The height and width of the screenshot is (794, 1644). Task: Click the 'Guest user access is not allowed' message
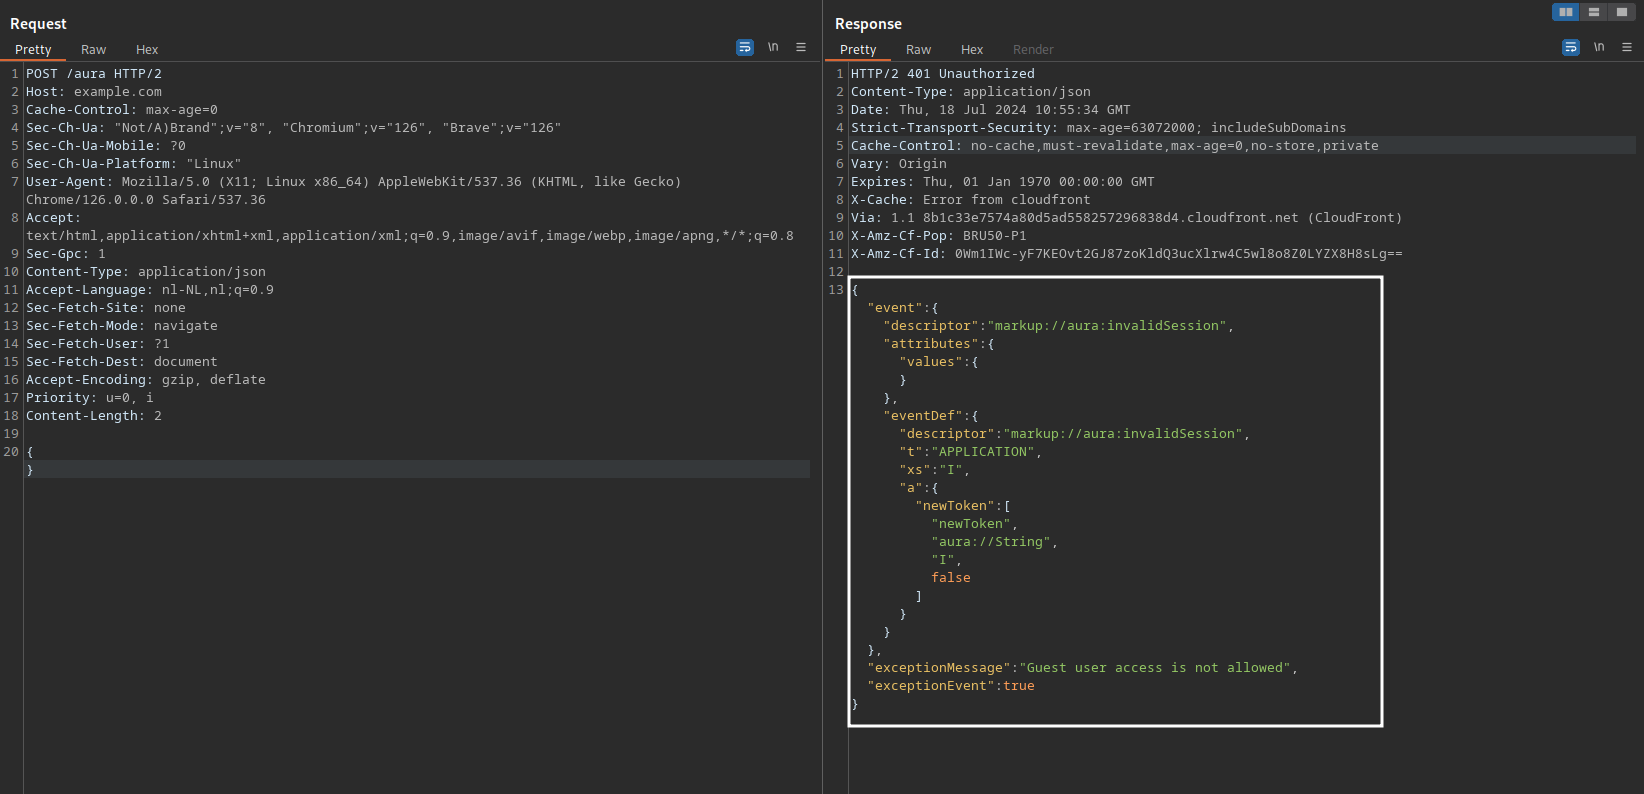(1155, 668)
